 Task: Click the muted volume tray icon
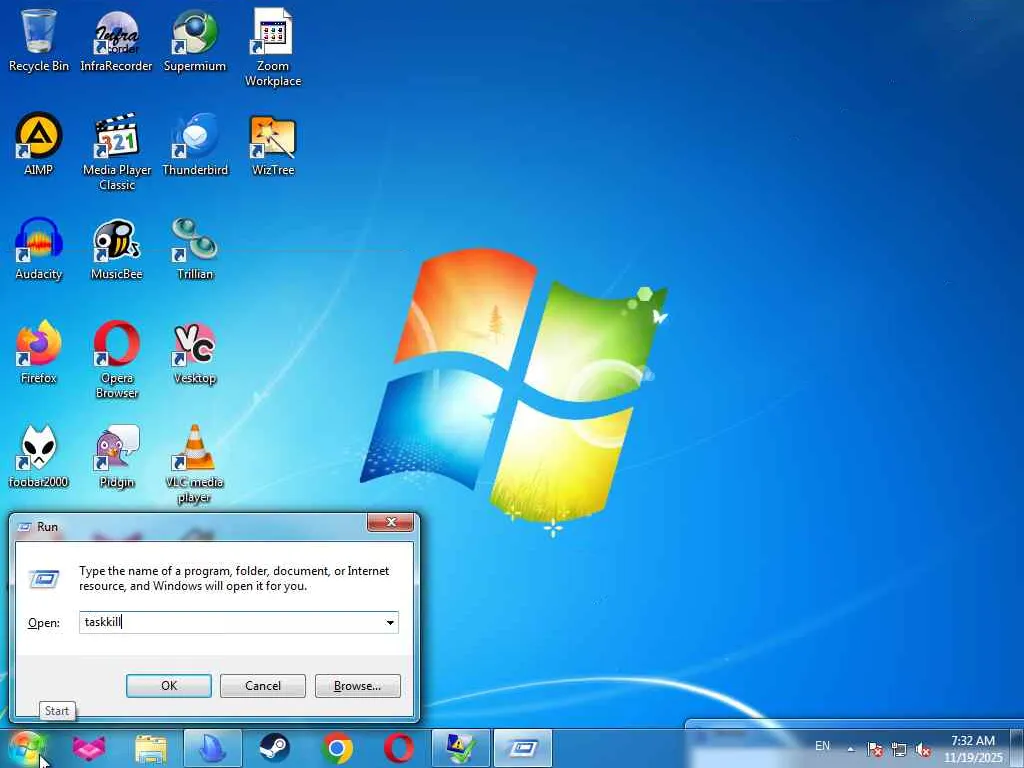(923, 749)
